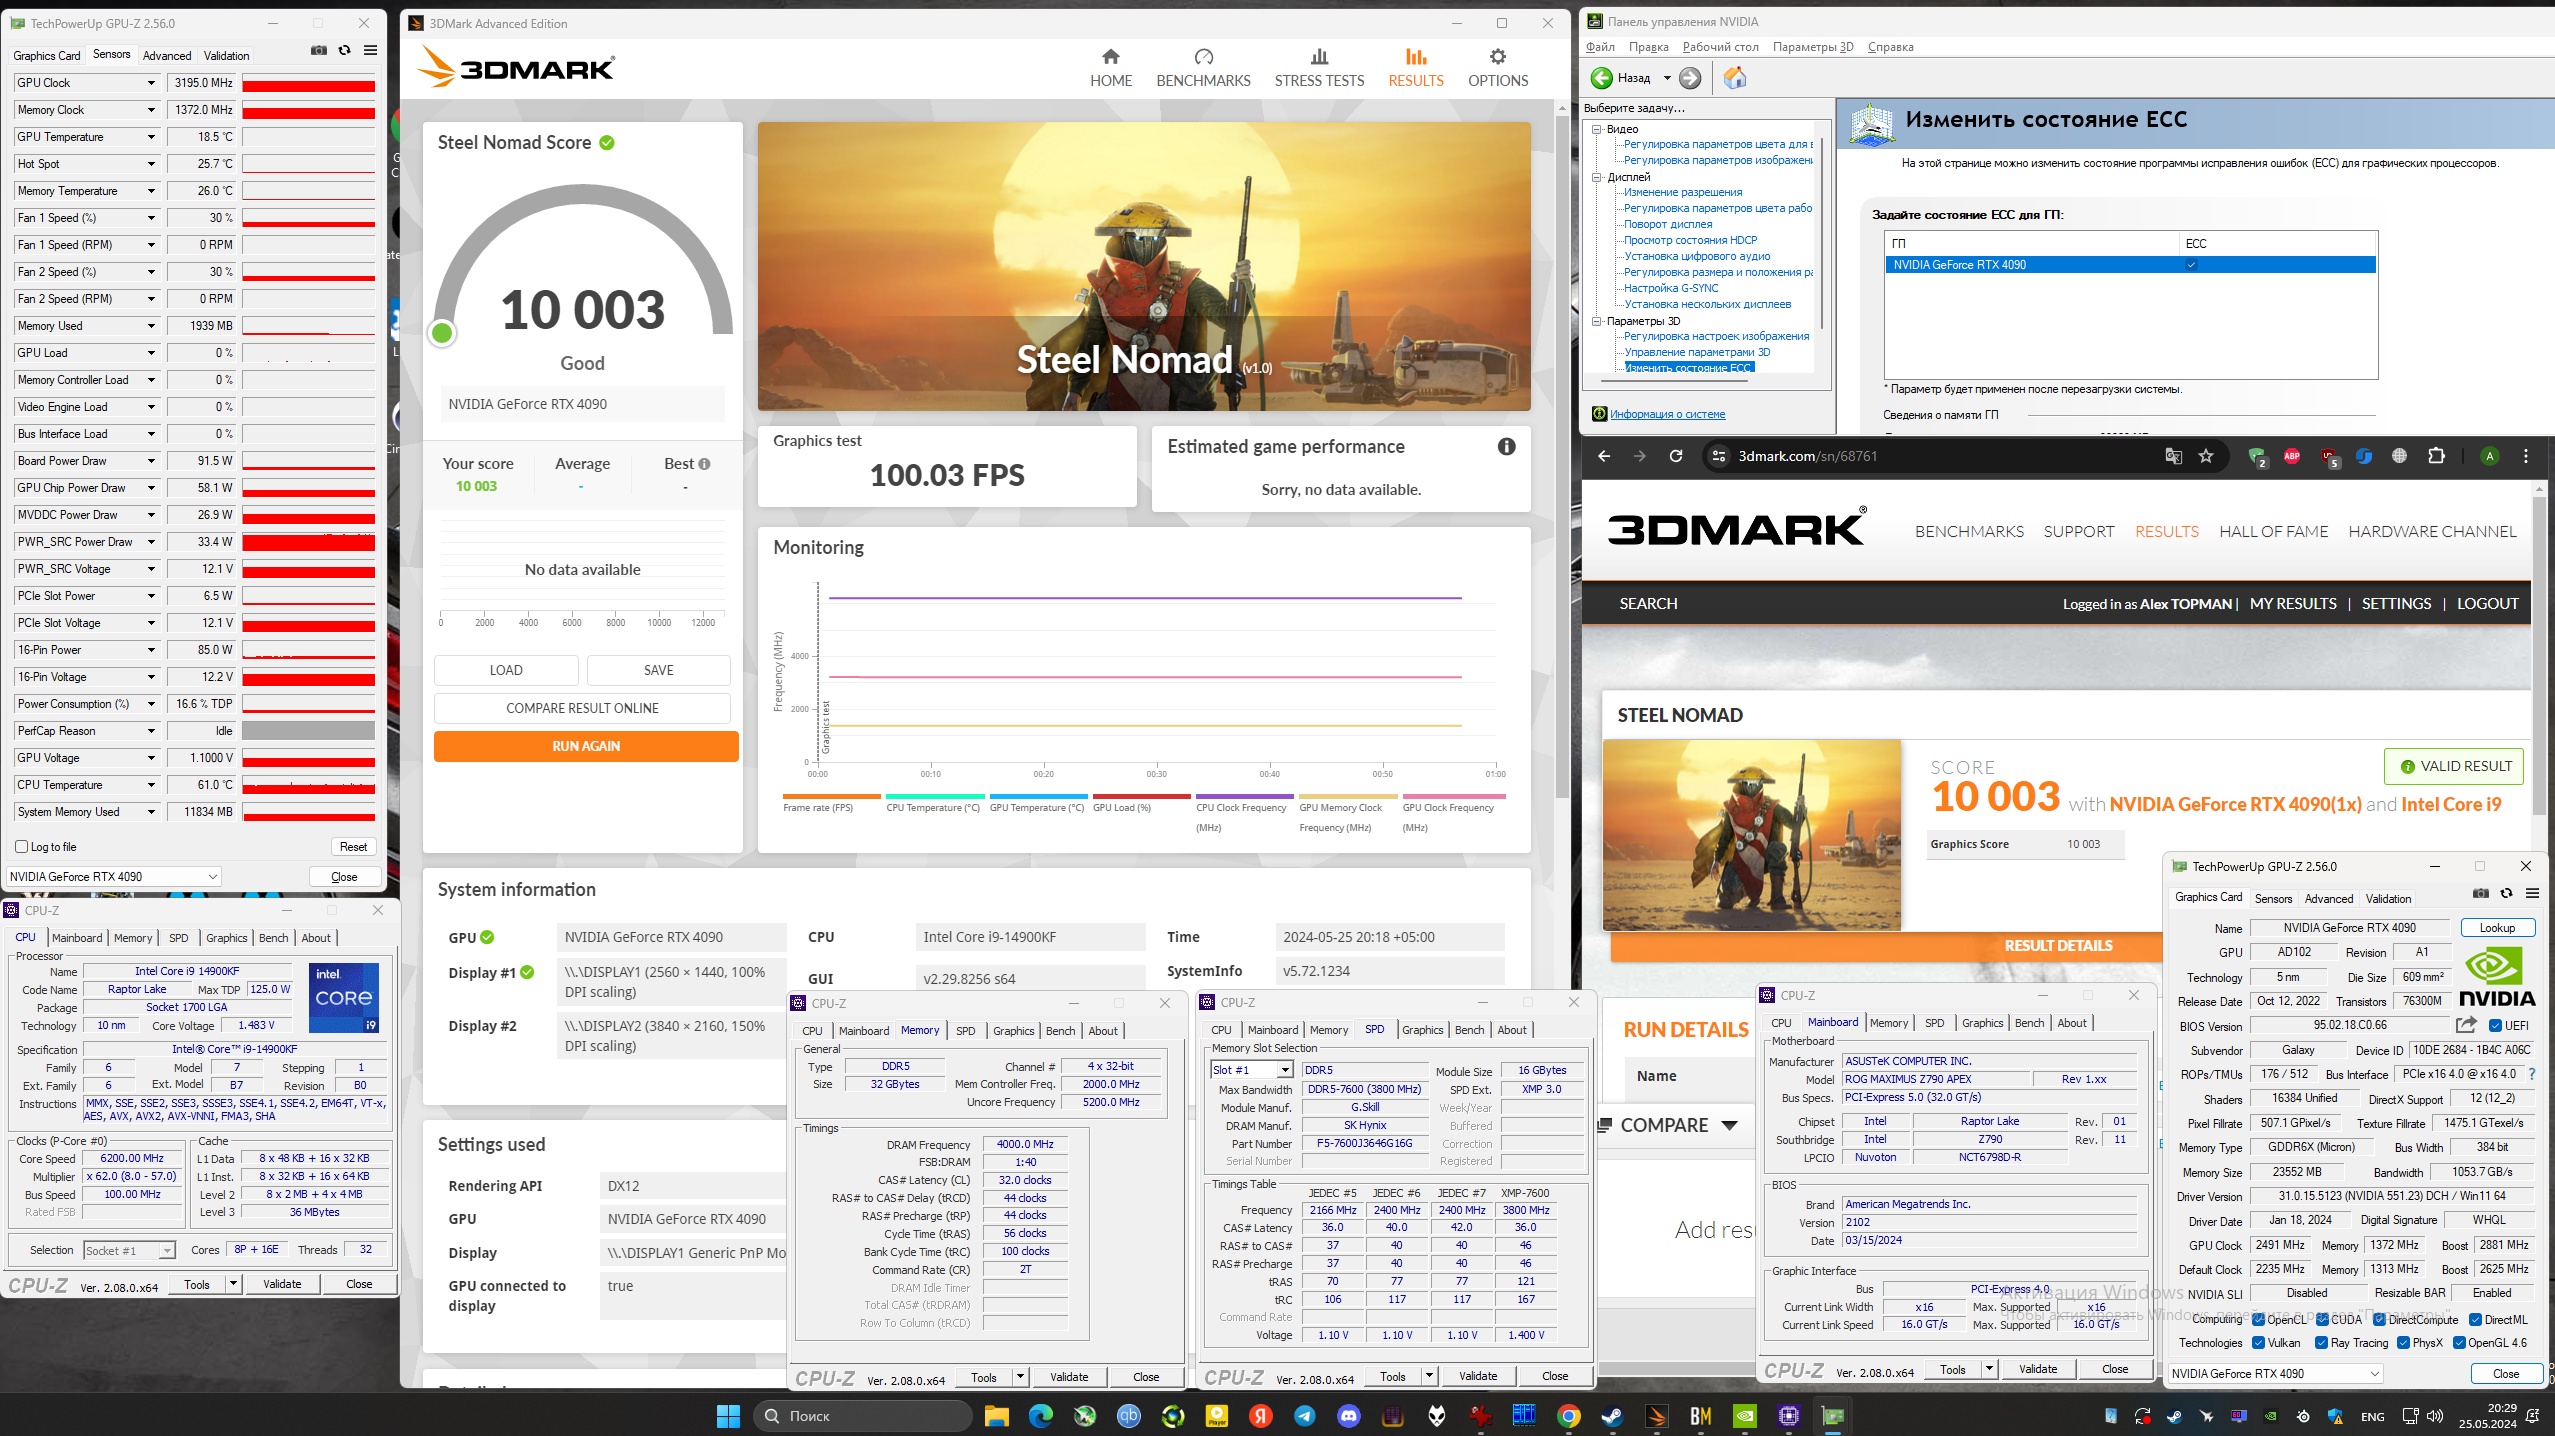Open GPU Clock sensor dropdown

coord(152,83)
